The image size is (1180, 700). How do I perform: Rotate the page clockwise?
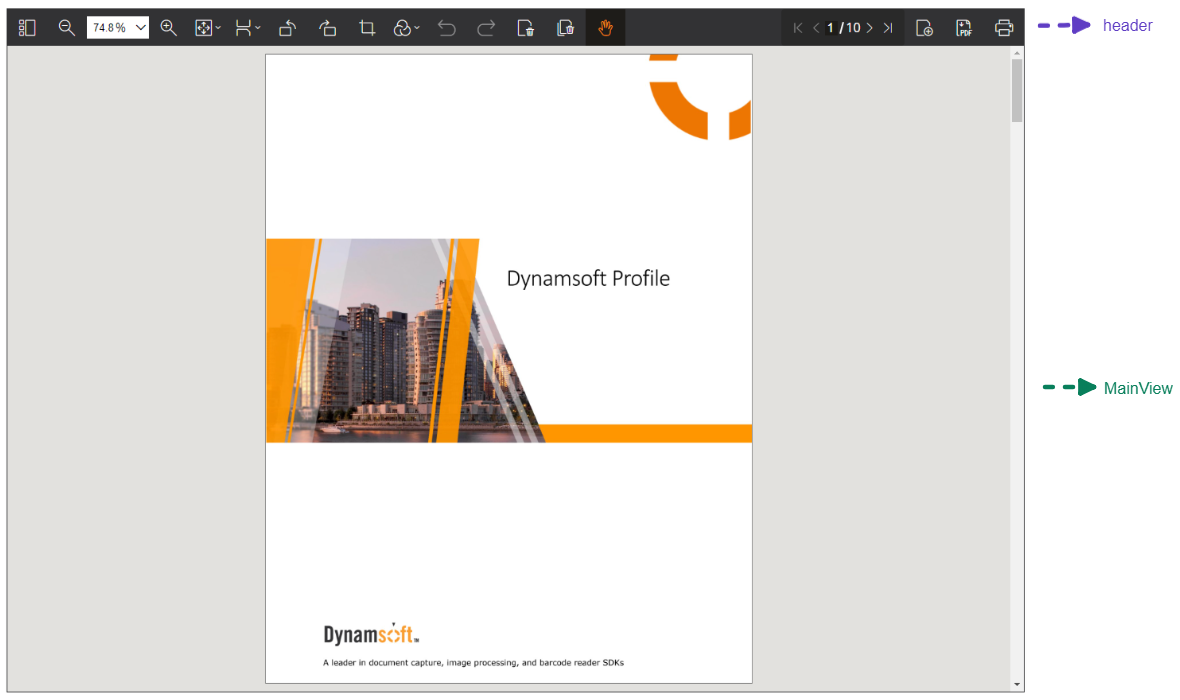pos(327,28)
